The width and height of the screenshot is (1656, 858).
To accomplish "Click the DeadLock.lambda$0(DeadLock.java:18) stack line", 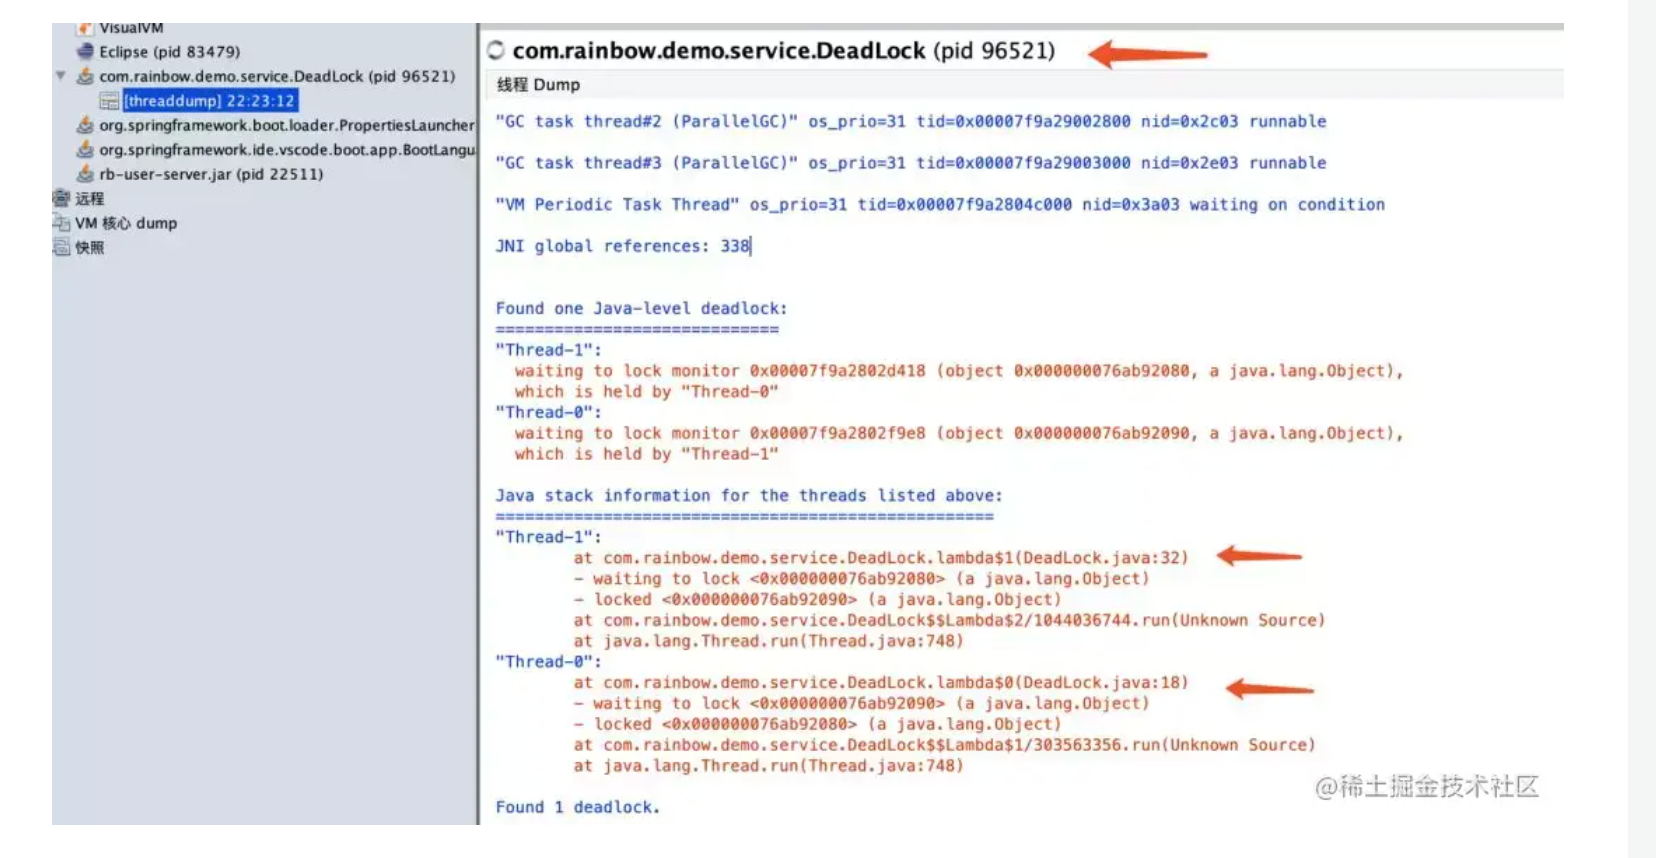I will [x=880, y=683].
